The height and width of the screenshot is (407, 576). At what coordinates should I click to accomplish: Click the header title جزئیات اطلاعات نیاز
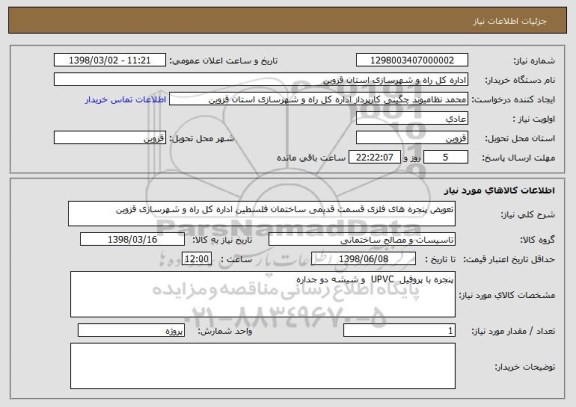510,21
